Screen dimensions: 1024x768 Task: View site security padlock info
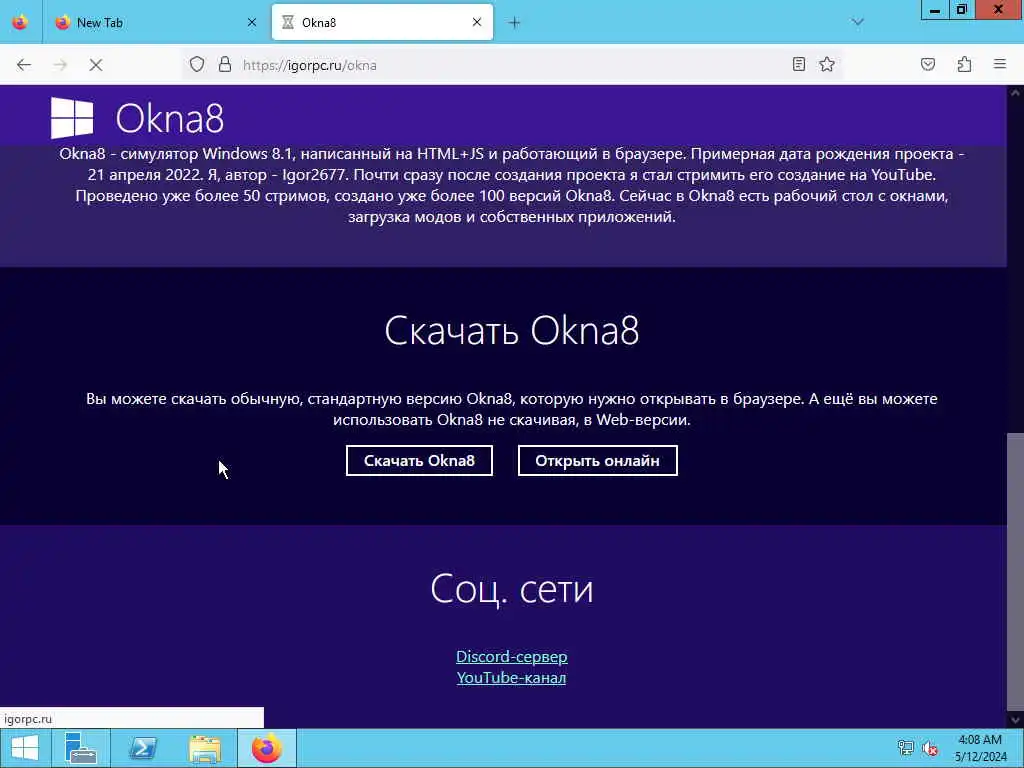click(225, 65)
